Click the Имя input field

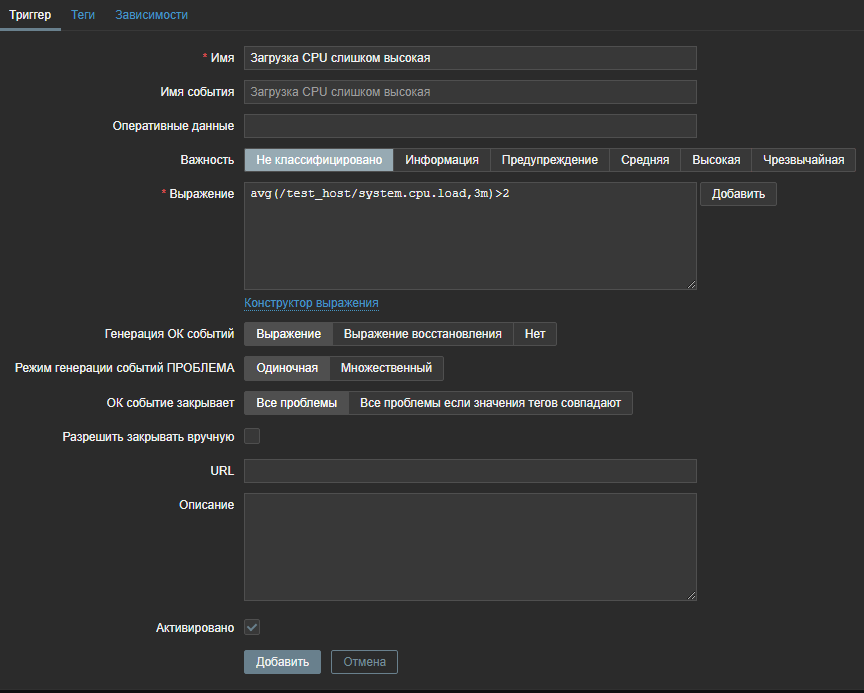470,58
